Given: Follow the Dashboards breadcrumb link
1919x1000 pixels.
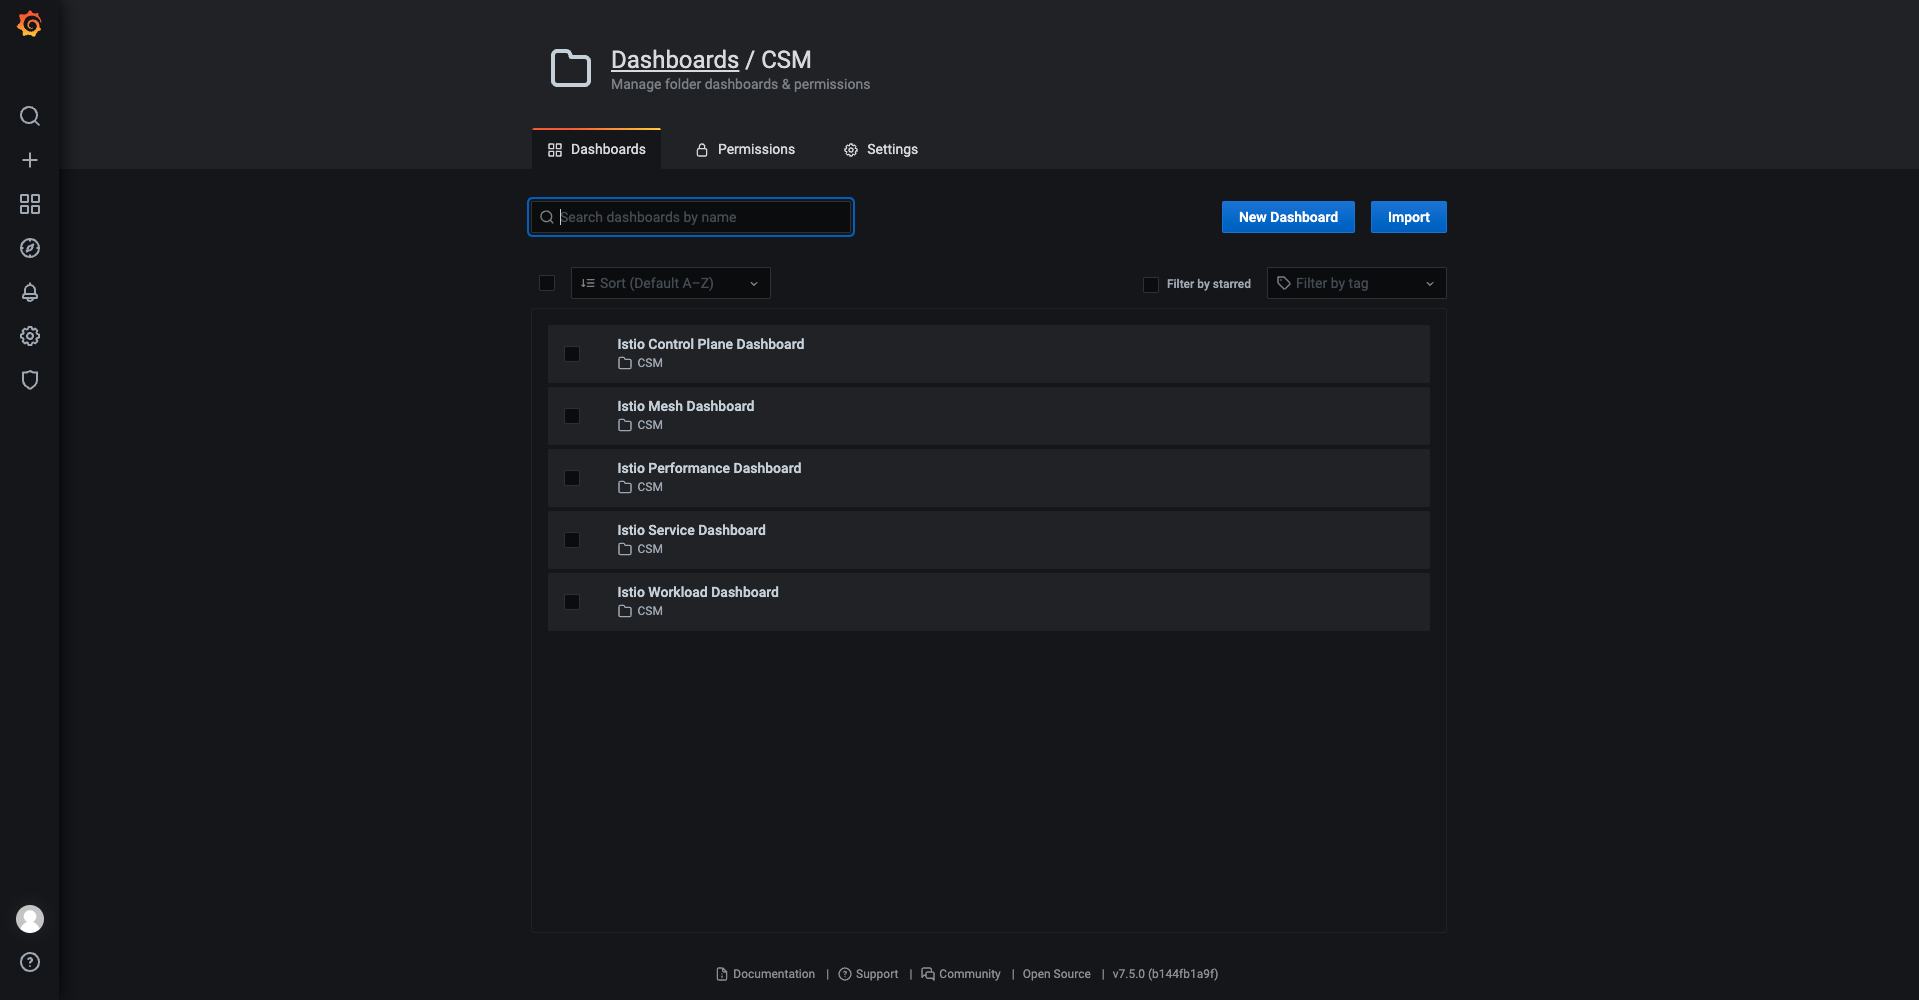Looking at the screenshot, I should pyautogui.click(x=675, y=60).
